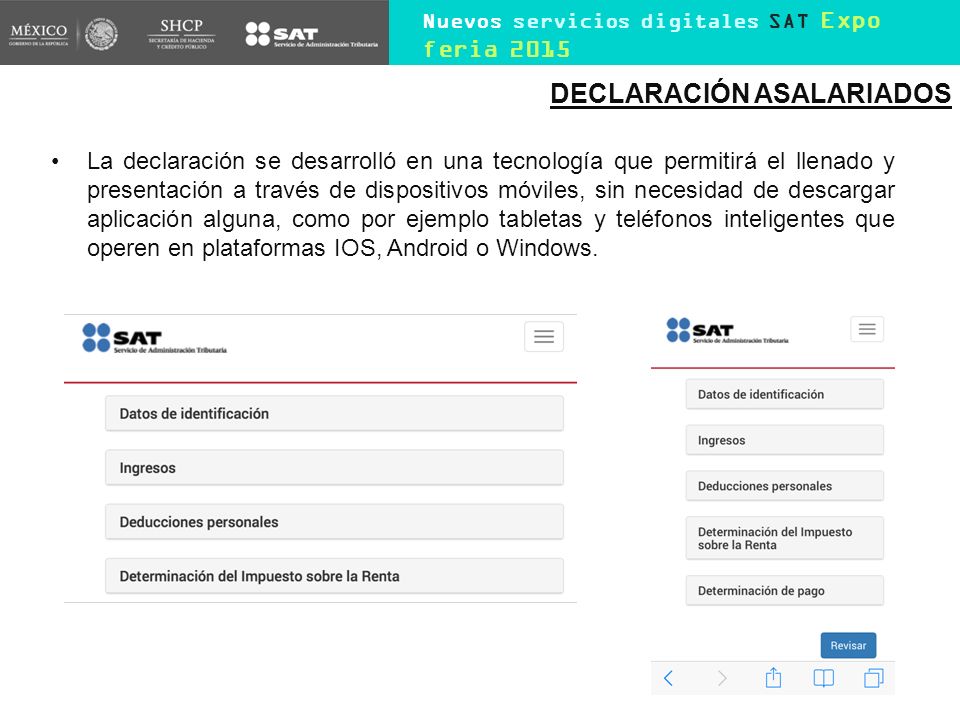This screenshot has width=960, height=720.
Task: Expand Determinación de pago section
Action: coord(784,591)
